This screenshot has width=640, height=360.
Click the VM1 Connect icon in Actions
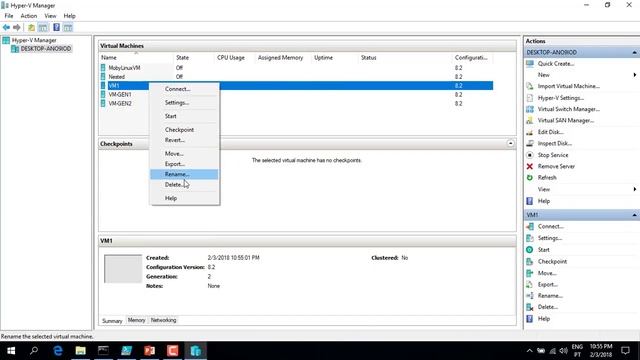pos(530,226)
